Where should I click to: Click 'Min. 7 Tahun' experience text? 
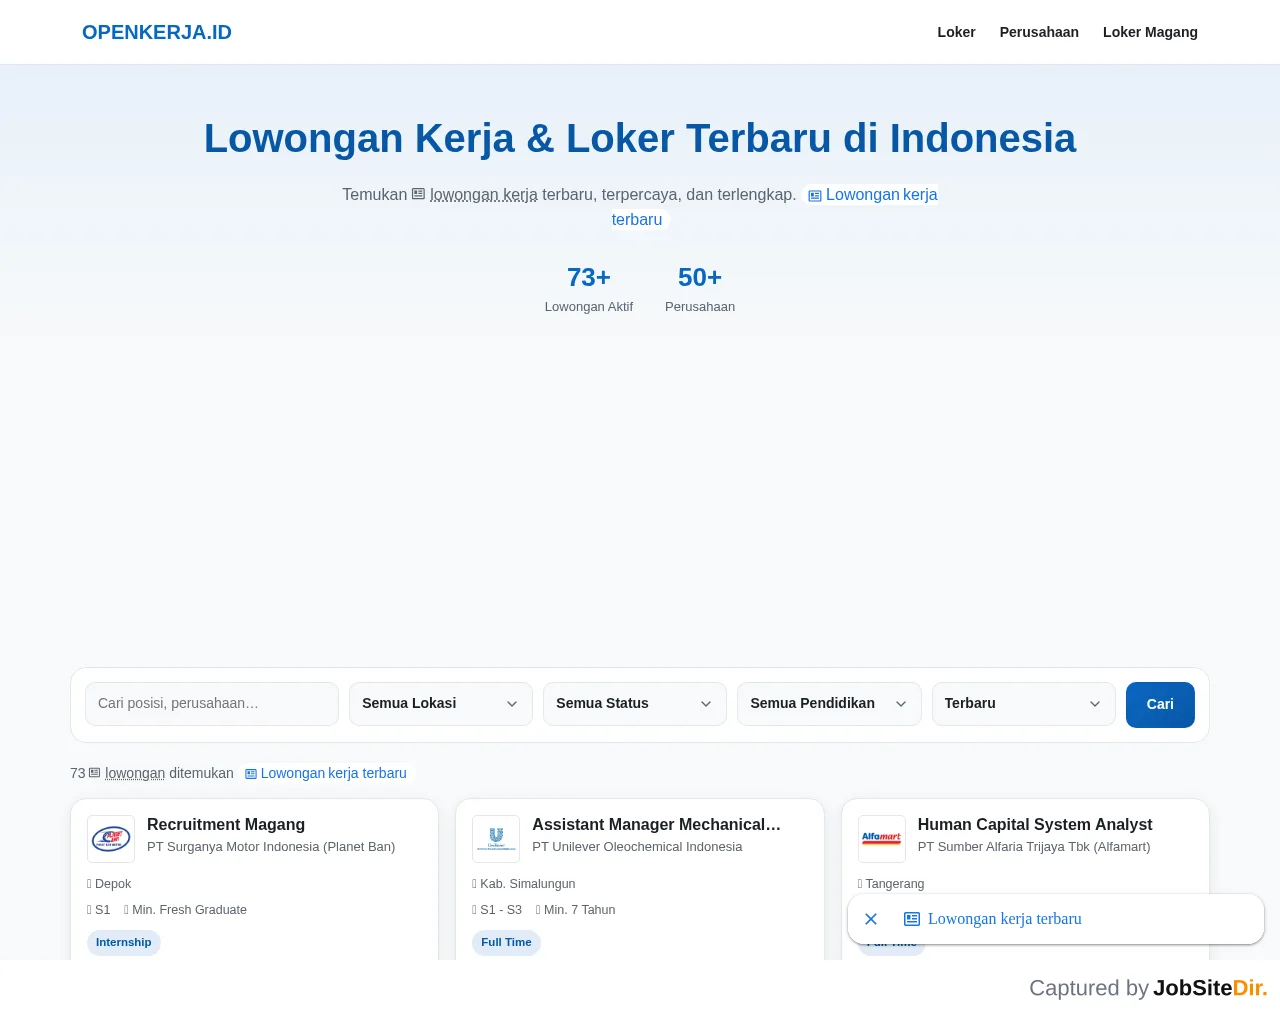click(579, 910)
